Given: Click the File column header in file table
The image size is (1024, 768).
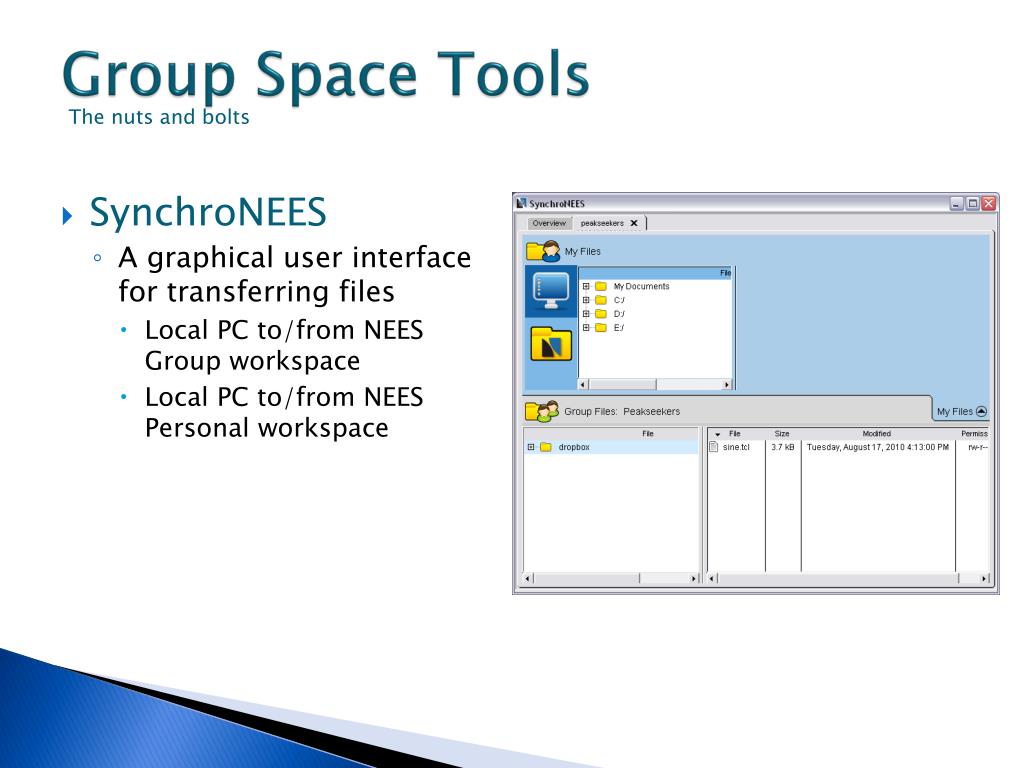Looking at the screenshot, I should click(x=735, y=434).
